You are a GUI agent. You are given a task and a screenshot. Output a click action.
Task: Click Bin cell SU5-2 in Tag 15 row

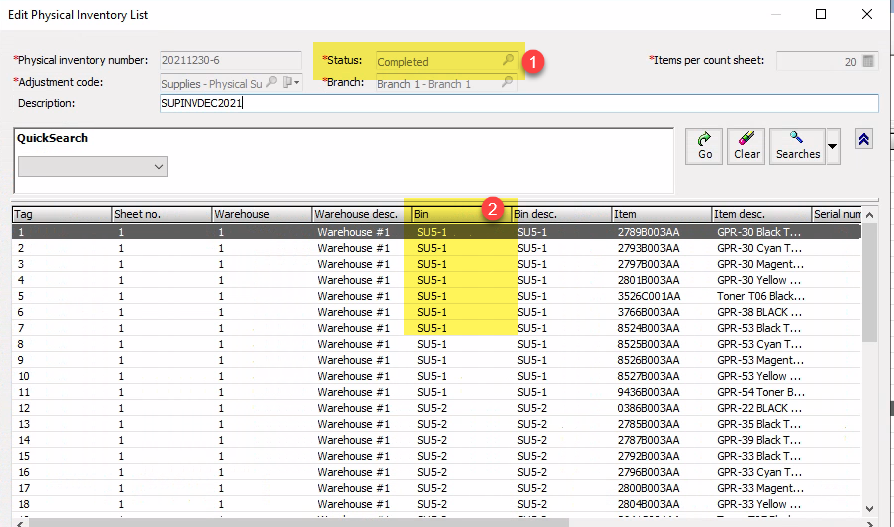coord(432,456)
